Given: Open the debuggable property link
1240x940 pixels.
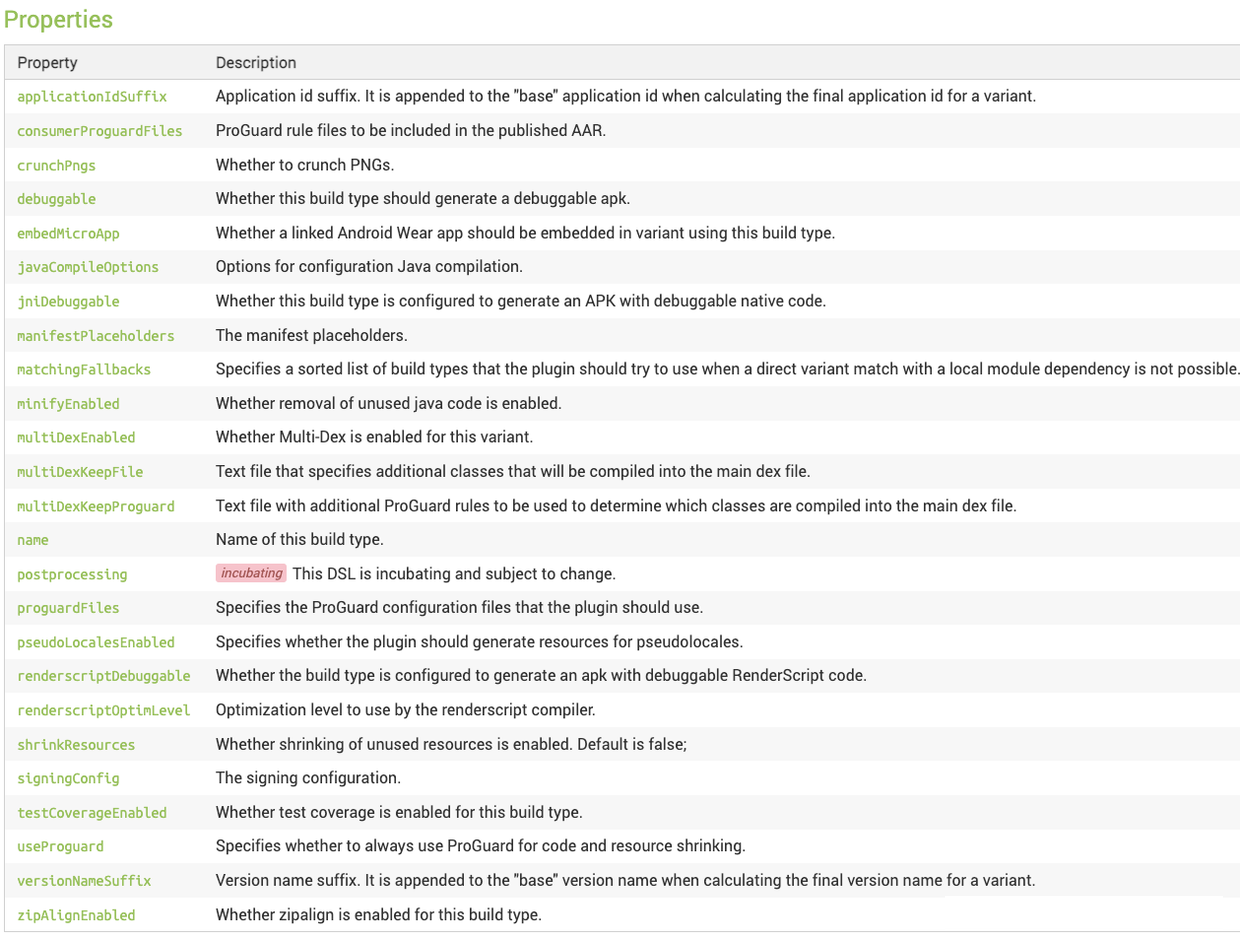Looking at the screenshot, I should tap(56, 199).
